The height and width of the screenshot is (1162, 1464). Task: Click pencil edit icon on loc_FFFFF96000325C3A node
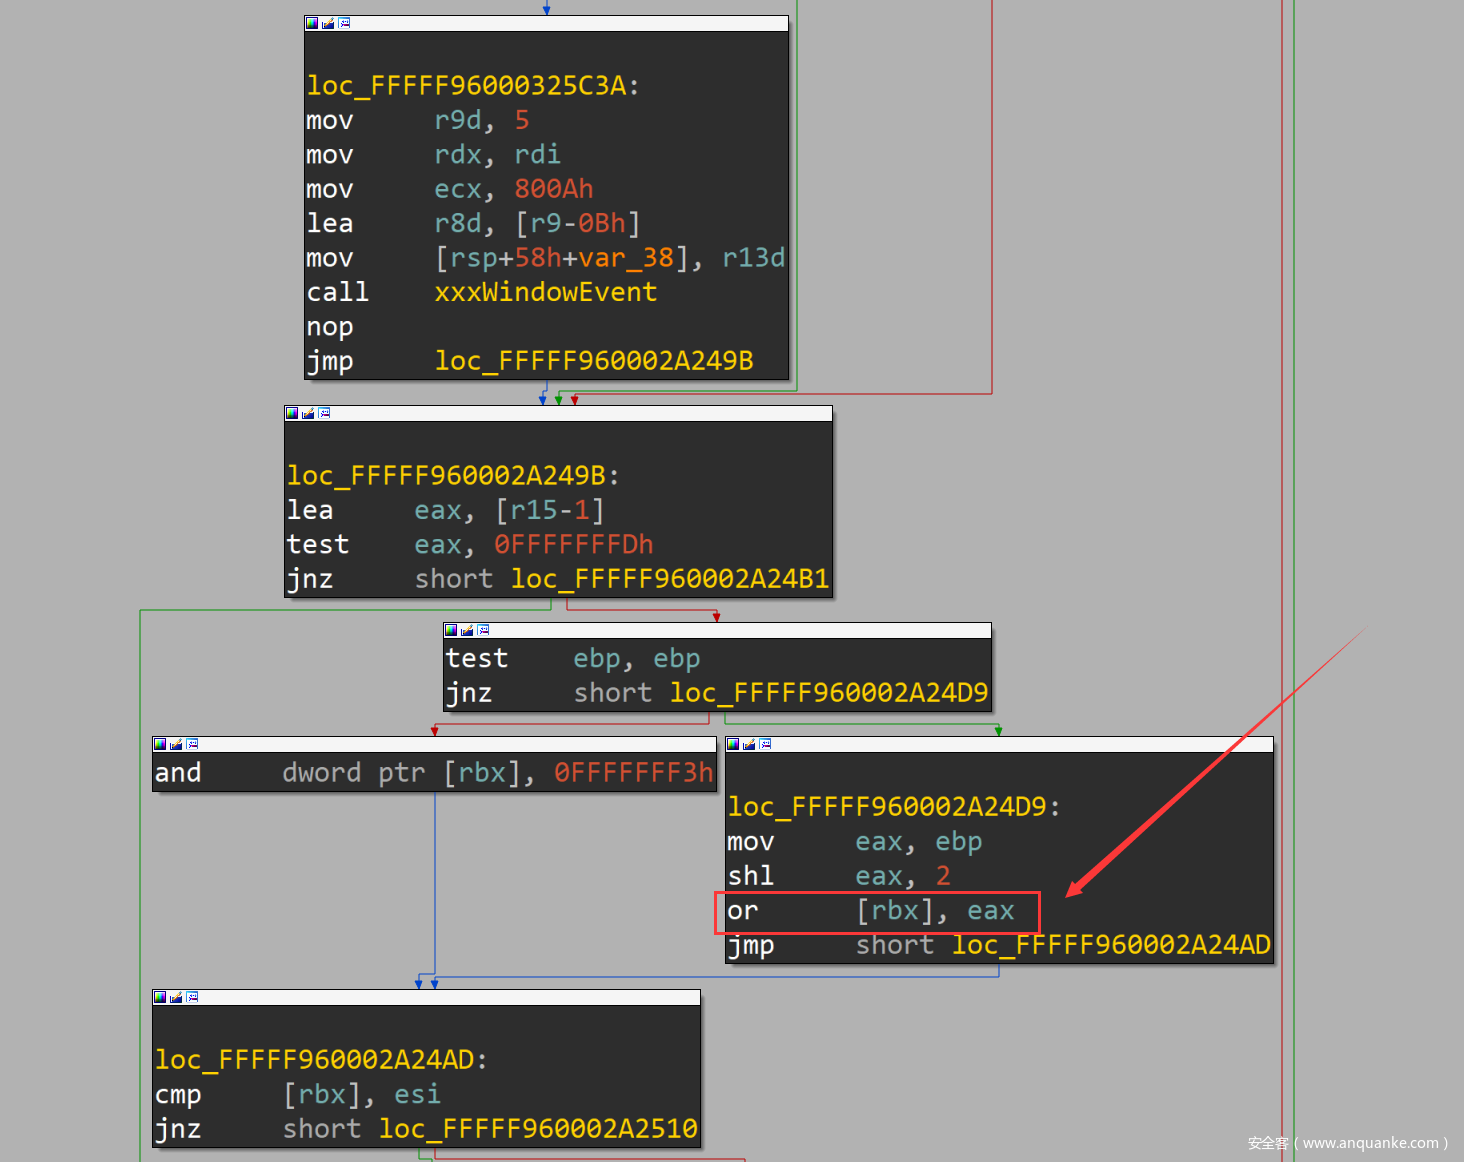click(328, 23)
